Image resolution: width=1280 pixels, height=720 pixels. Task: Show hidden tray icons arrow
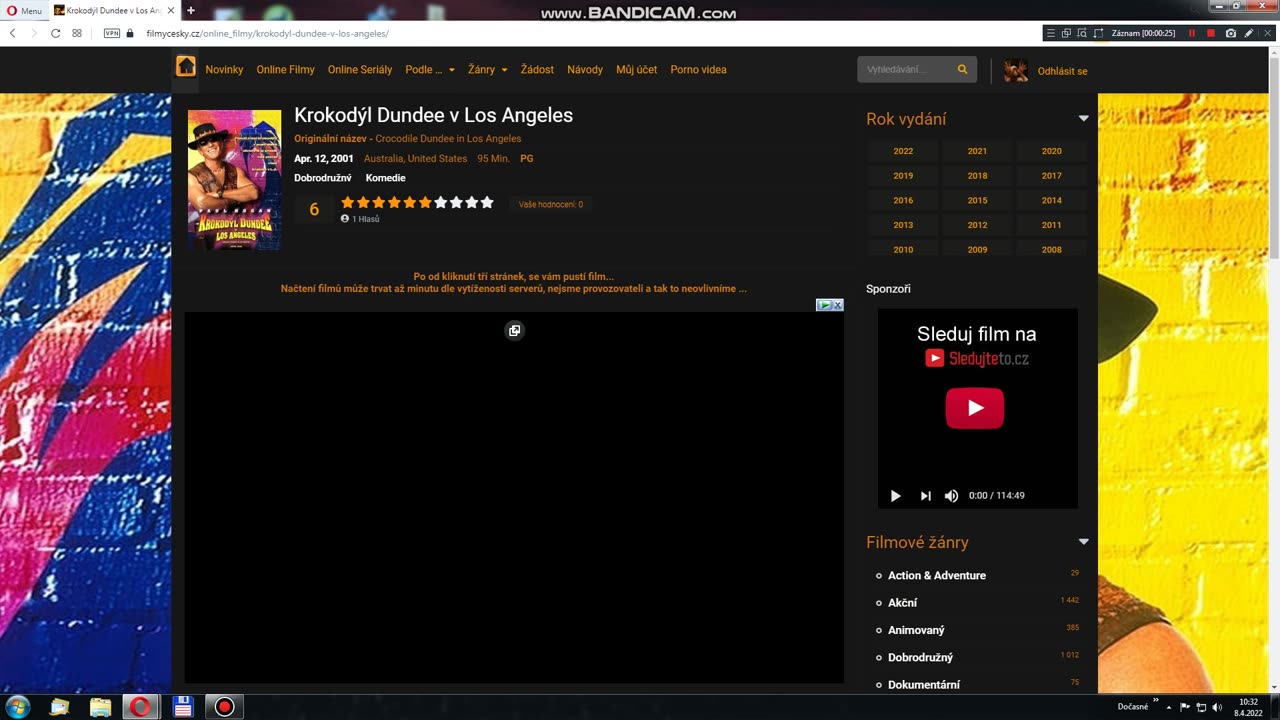1168,707
